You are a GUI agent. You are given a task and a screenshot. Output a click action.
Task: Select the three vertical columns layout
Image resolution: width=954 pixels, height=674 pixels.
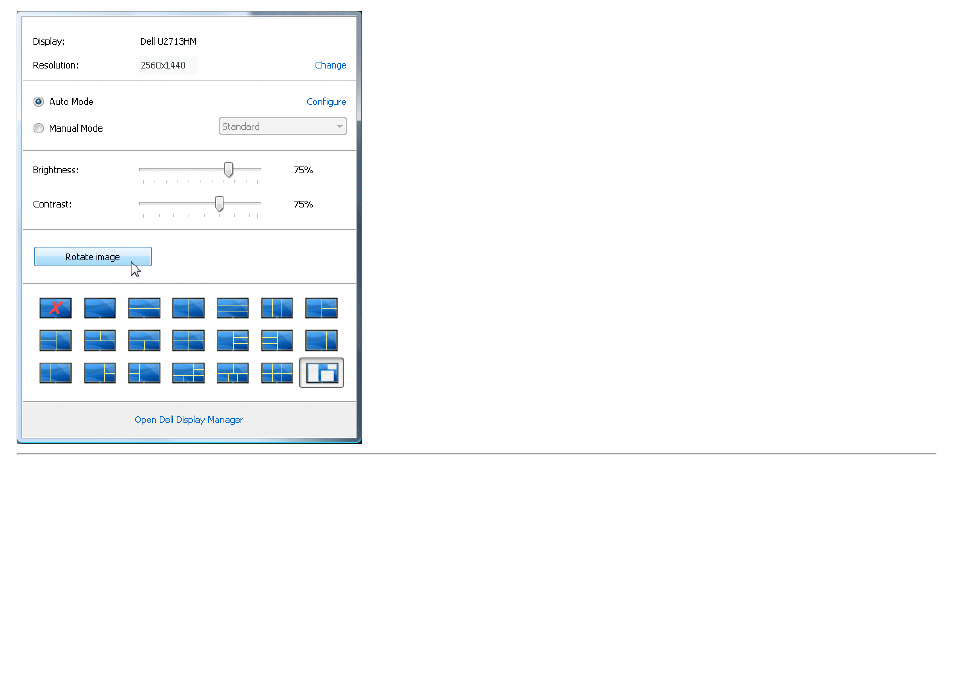click(277, 308)
